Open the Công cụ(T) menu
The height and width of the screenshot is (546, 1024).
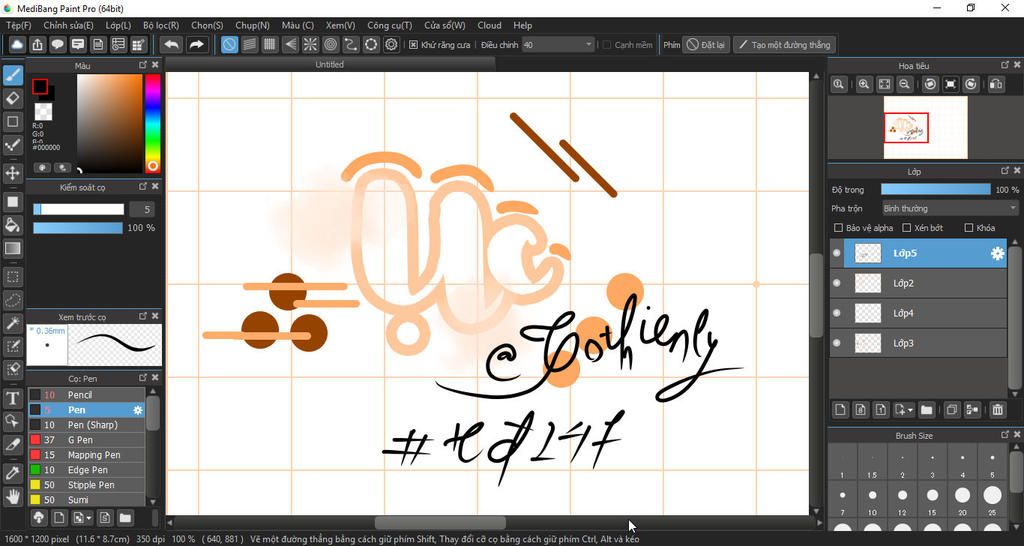click(x=390, y=25)
